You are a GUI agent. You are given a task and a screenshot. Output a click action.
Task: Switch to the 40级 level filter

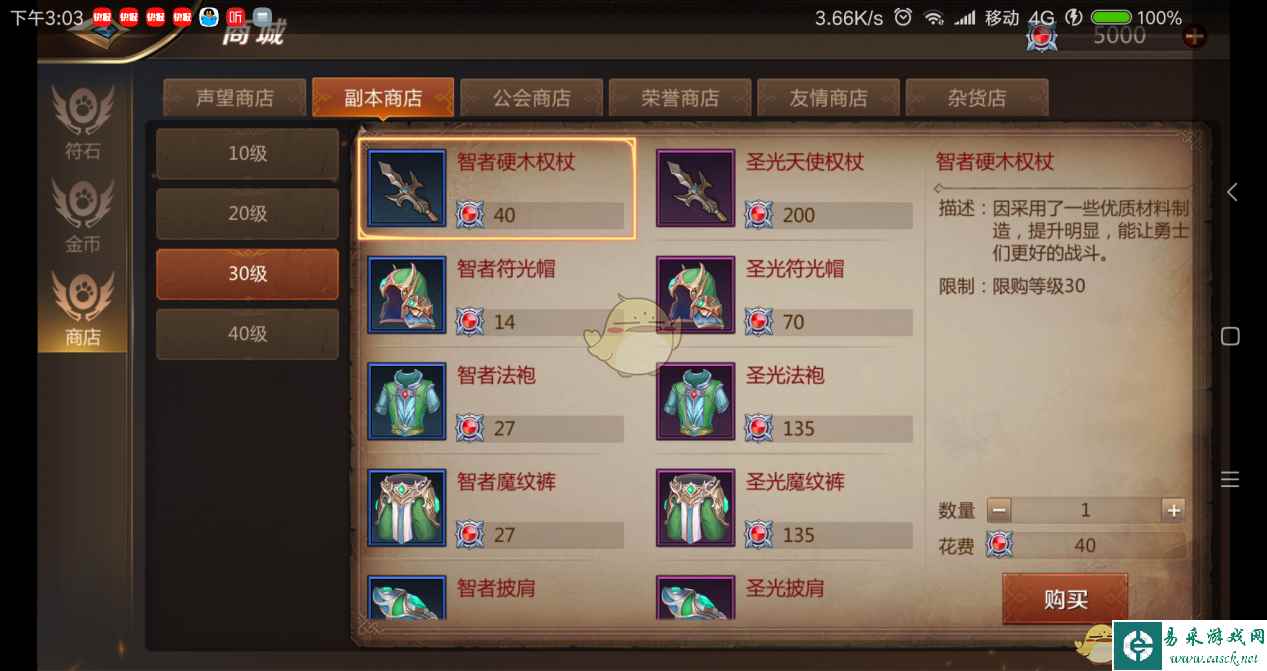(247, 334)
